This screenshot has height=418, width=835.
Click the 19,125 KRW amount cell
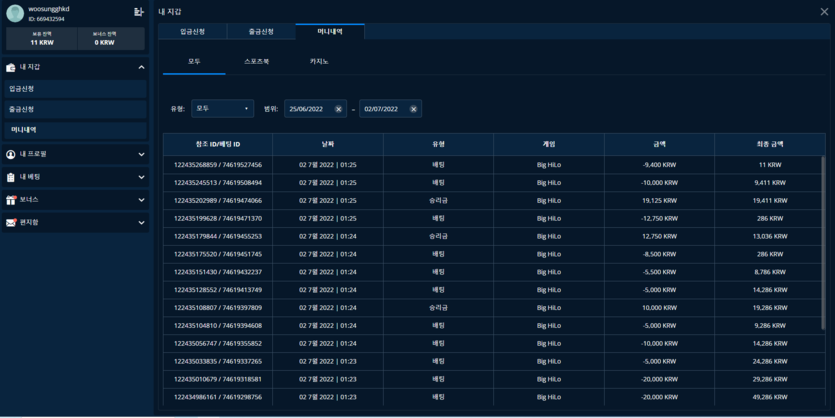click(x=659, y=201)
